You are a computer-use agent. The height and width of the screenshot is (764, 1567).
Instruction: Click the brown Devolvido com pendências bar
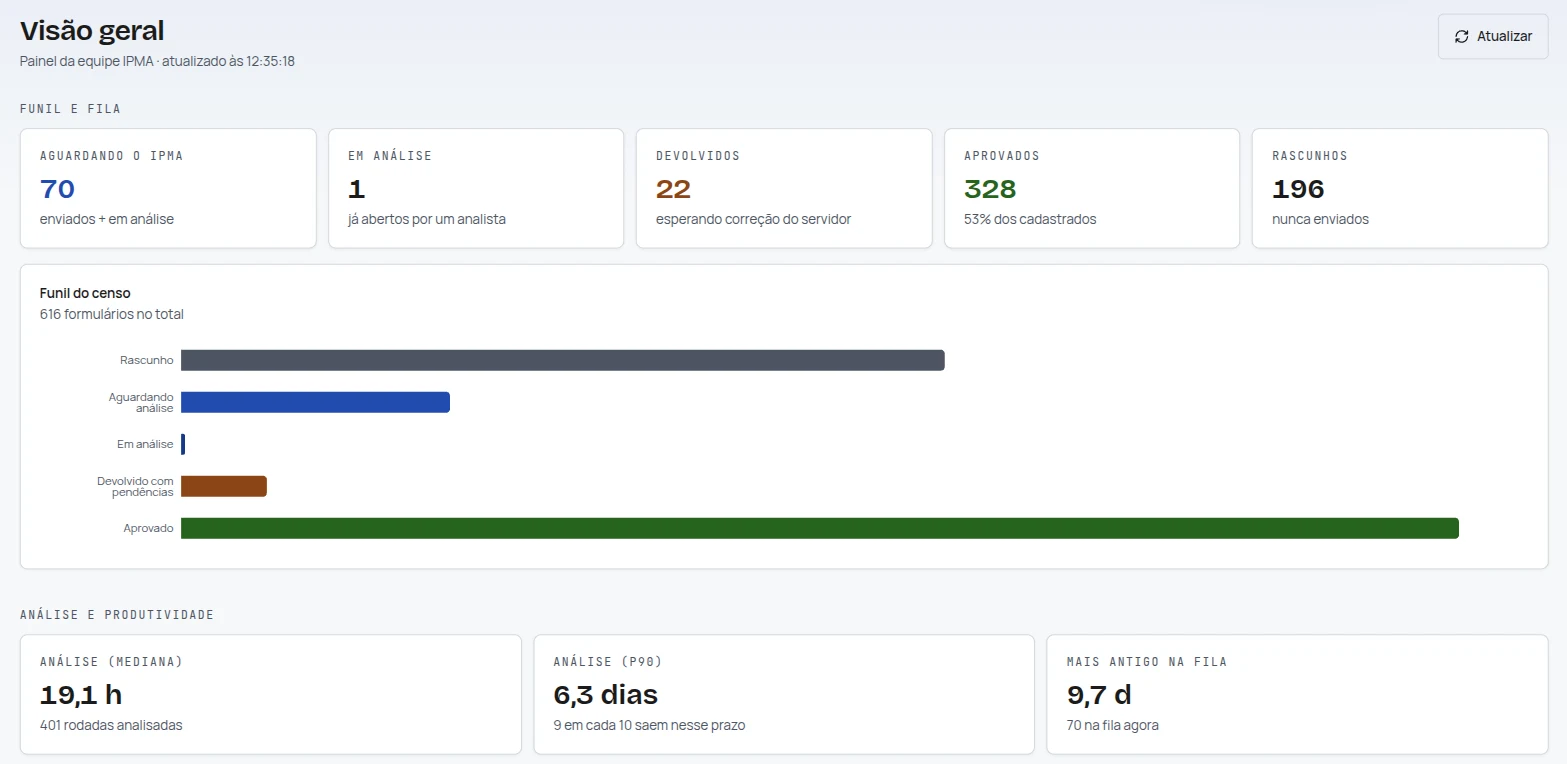[x=224, y=486]
